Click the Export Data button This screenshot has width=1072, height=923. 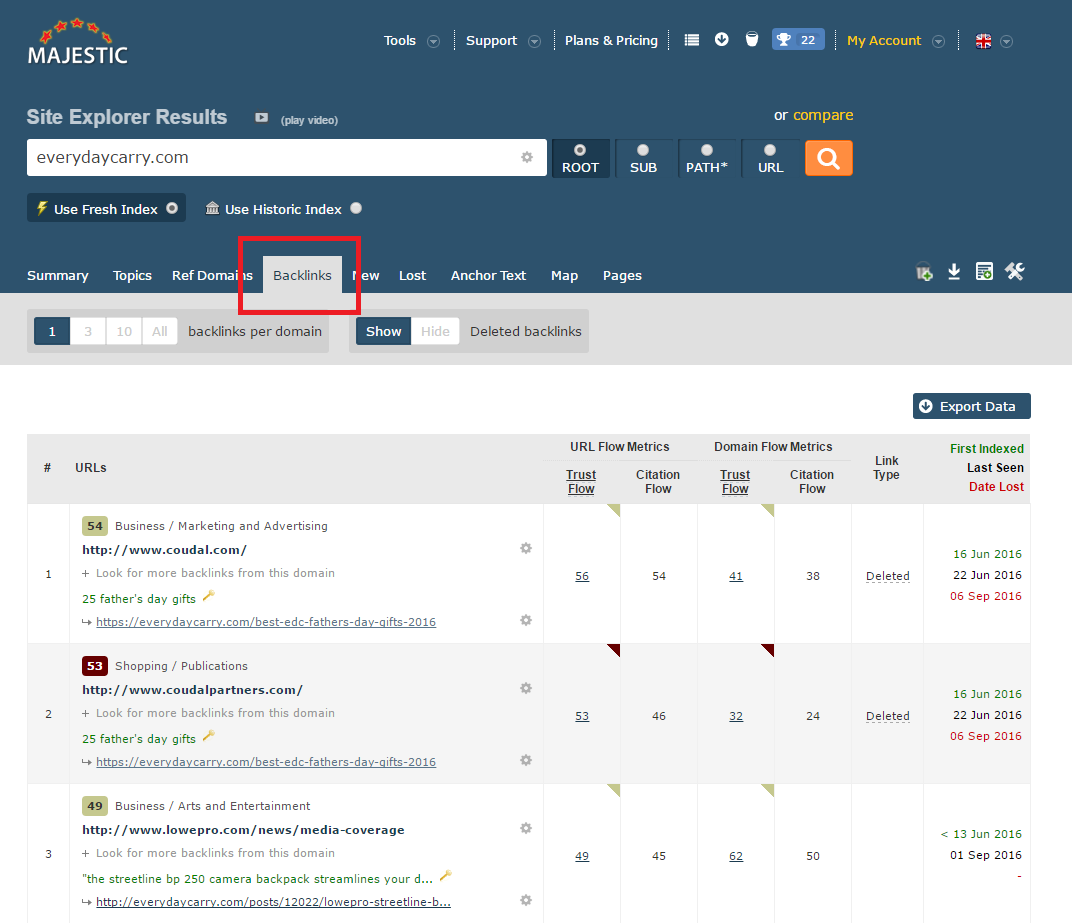(x=971, y=406)
